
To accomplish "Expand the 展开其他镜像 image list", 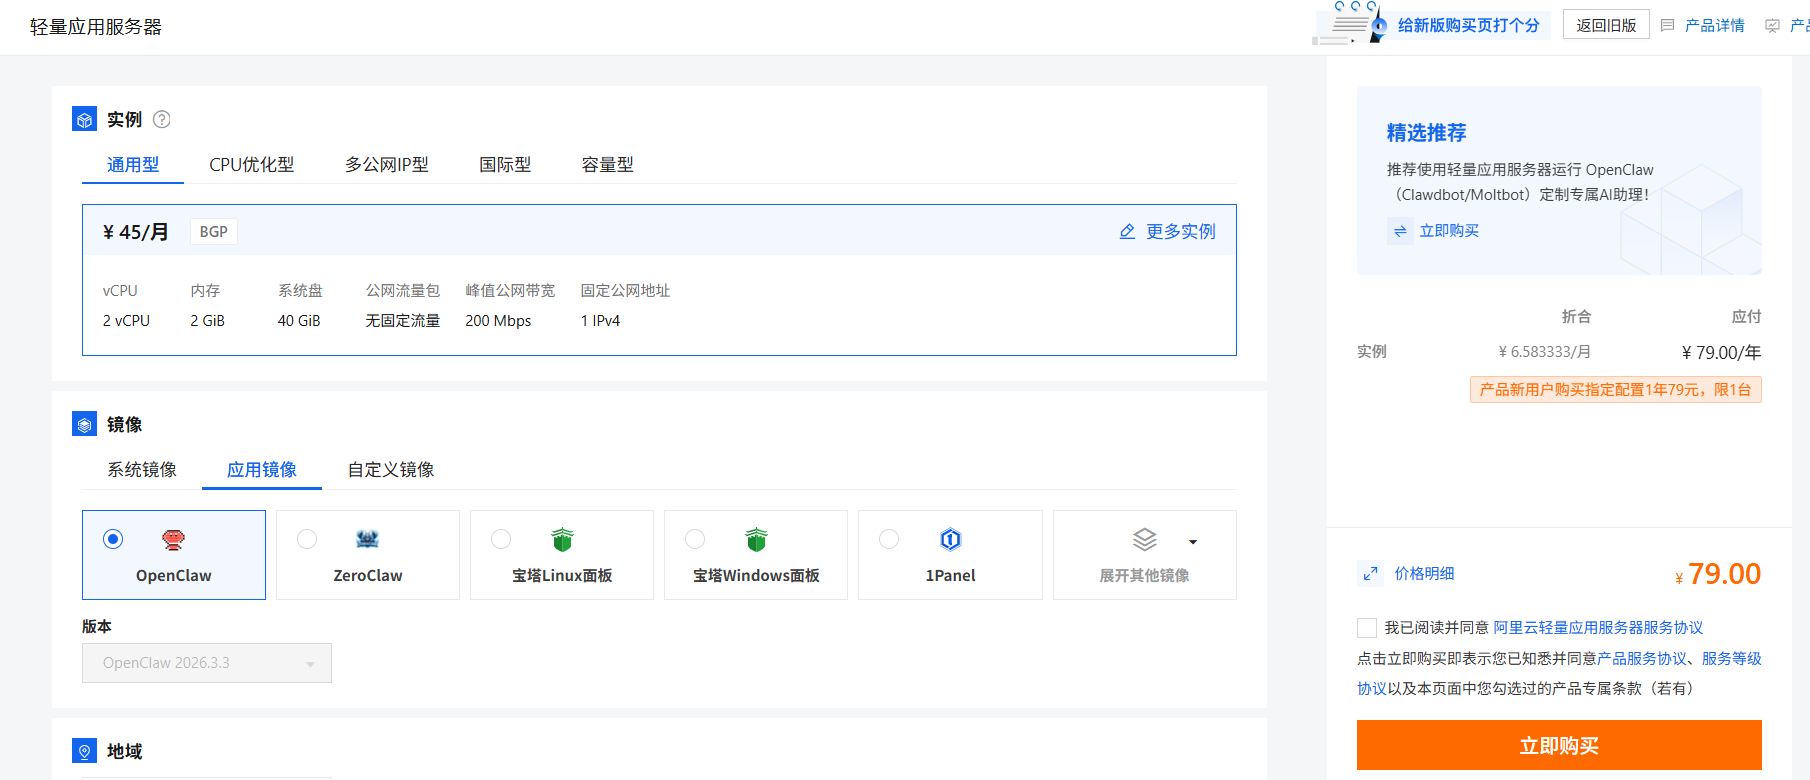I will click(1145, 555).
